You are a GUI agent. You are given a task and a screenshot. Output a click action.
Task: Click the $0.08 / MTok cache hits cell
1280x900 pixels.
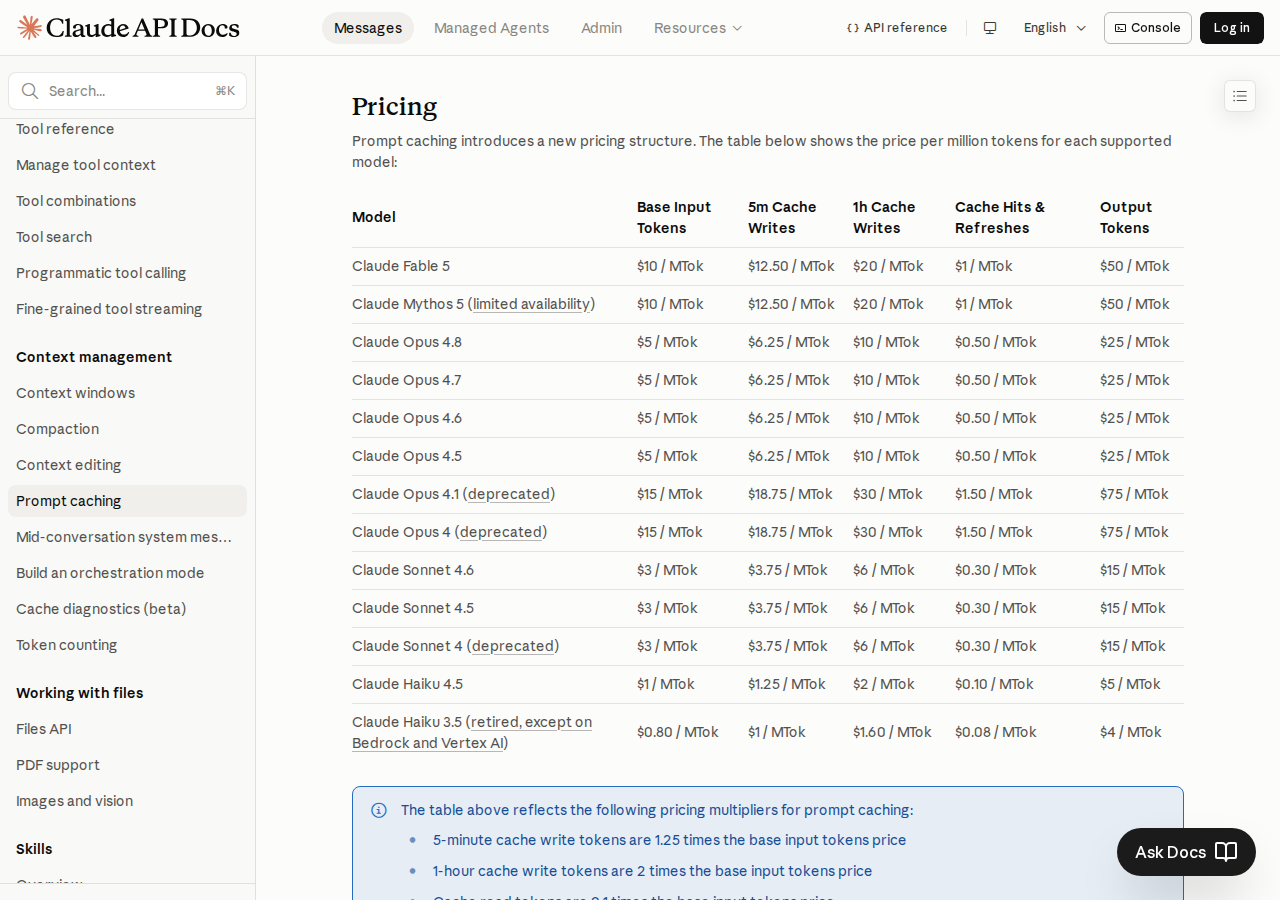click(996, 732)
